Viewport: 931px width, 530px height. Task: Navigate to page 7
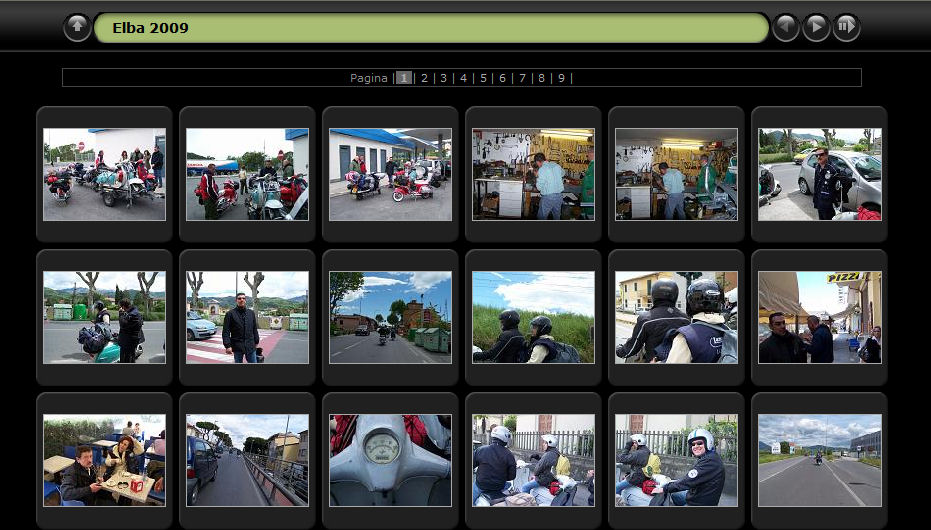click(x=522, y=78)
